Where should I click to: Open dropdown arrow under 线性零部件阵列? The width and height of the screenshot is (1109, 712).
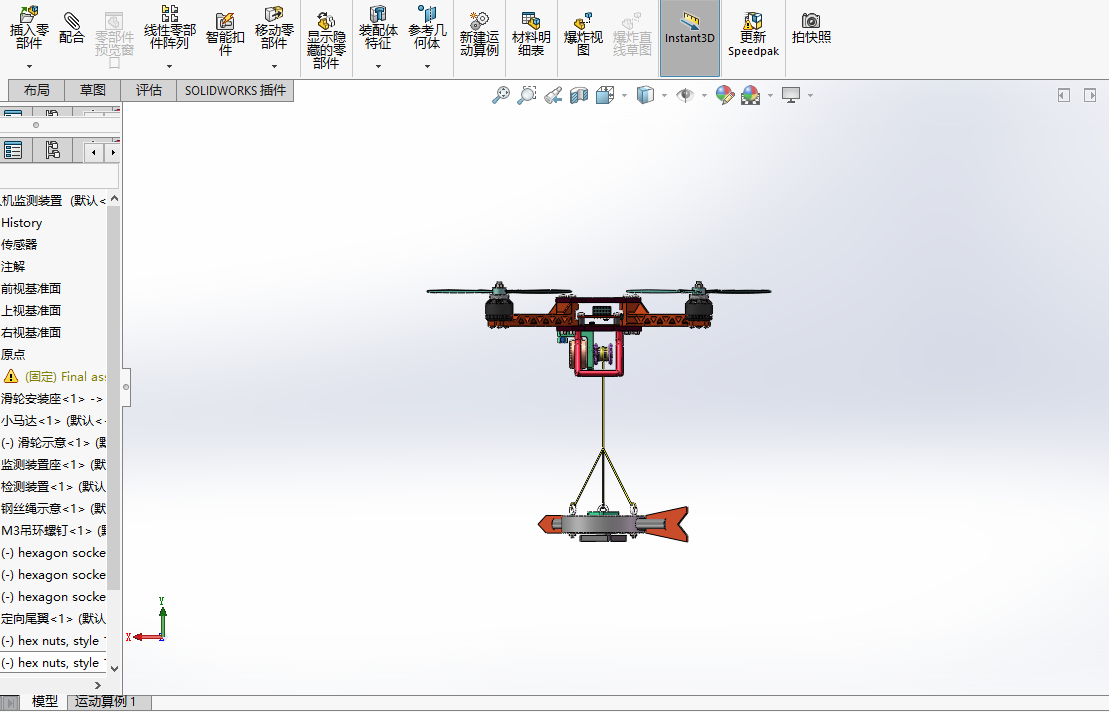click(x=170, y=66)
